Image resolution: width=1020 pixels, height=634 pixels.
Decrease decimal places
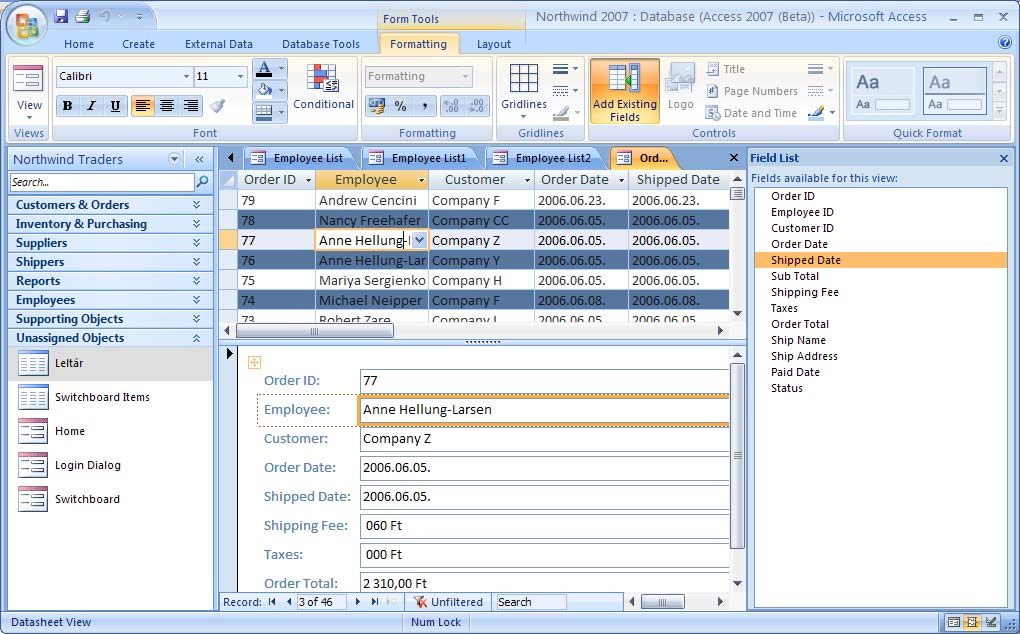(477, 105)
